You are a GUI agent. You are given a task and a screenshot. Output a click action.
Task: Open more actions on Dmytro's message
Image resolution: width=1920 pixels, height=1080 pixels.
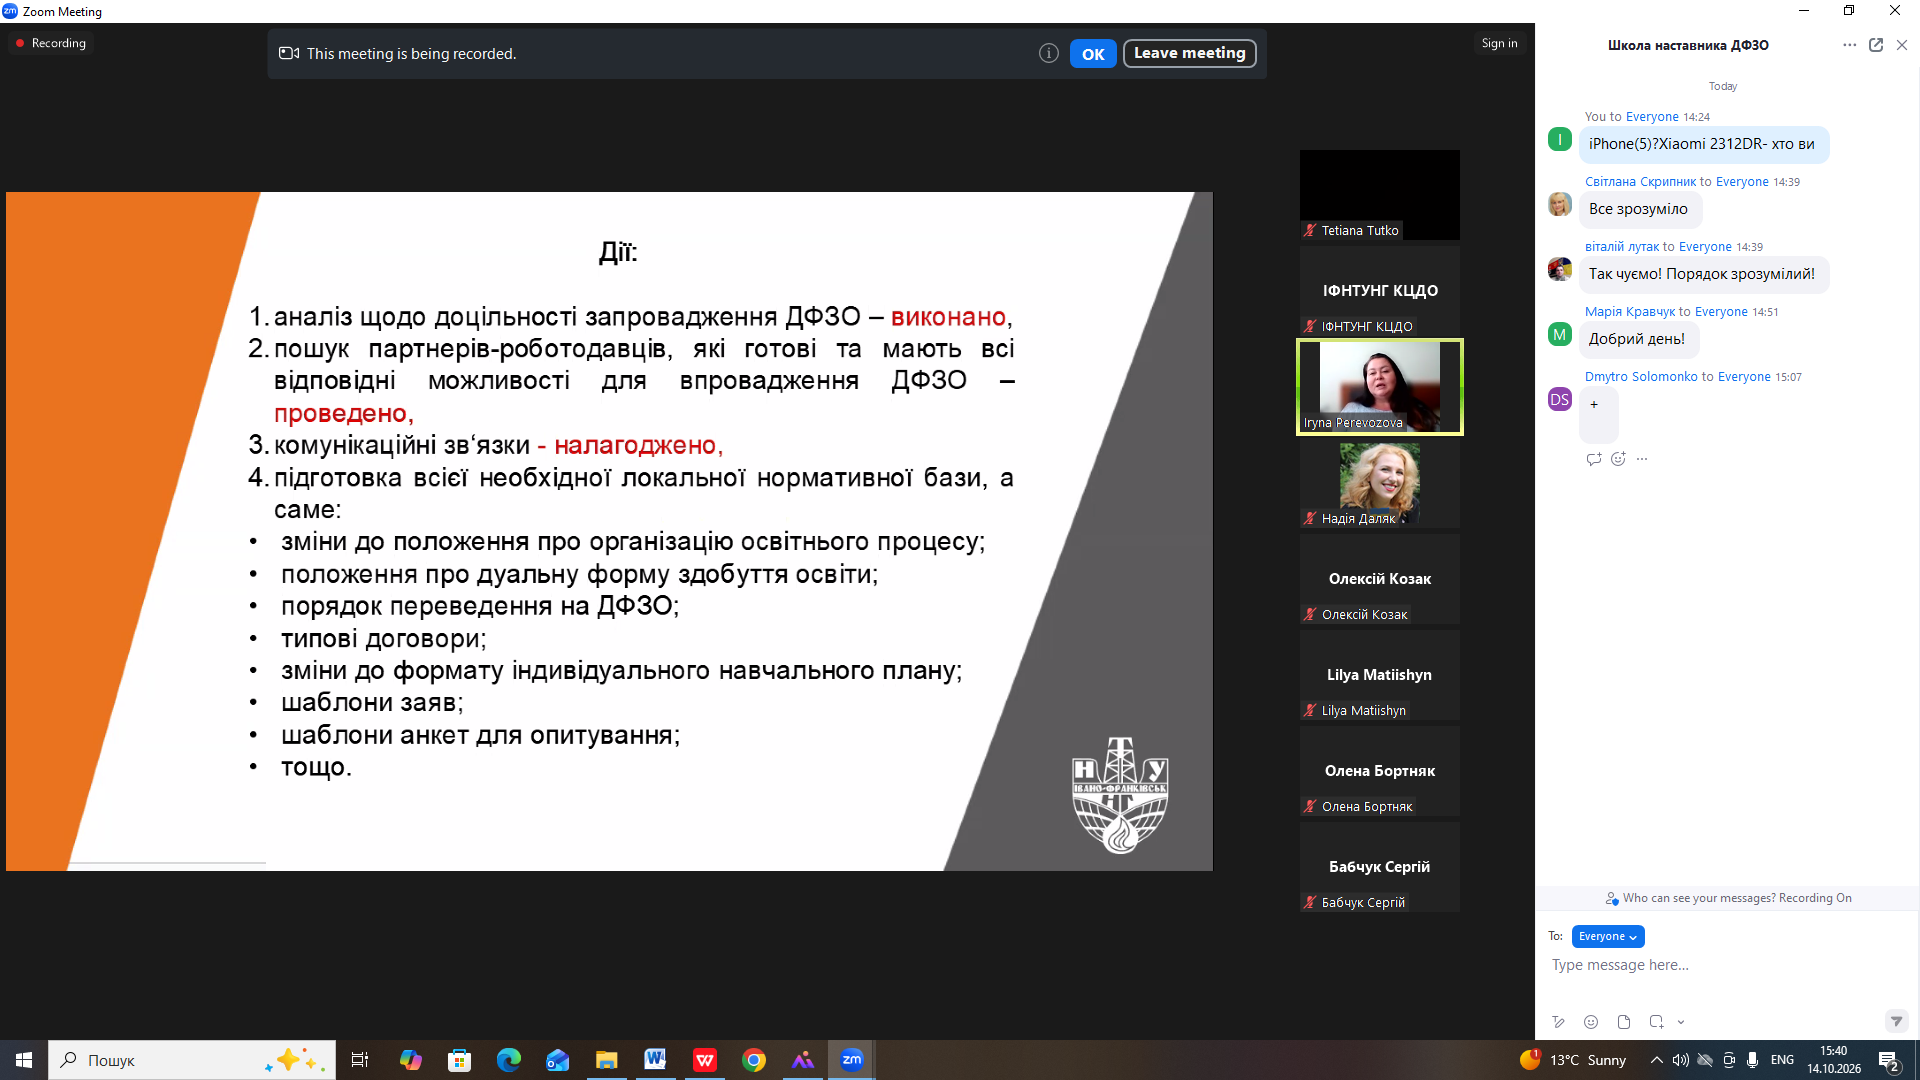[1642, 459]
